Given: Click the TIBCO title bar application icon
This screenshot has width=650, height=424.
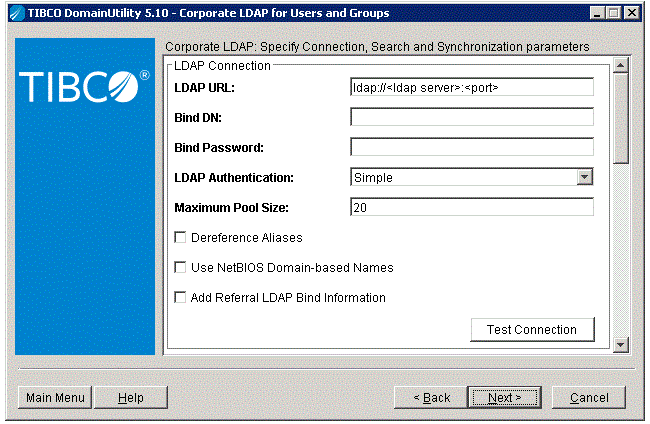Looking at the screenshot, I should click(17, 13).
